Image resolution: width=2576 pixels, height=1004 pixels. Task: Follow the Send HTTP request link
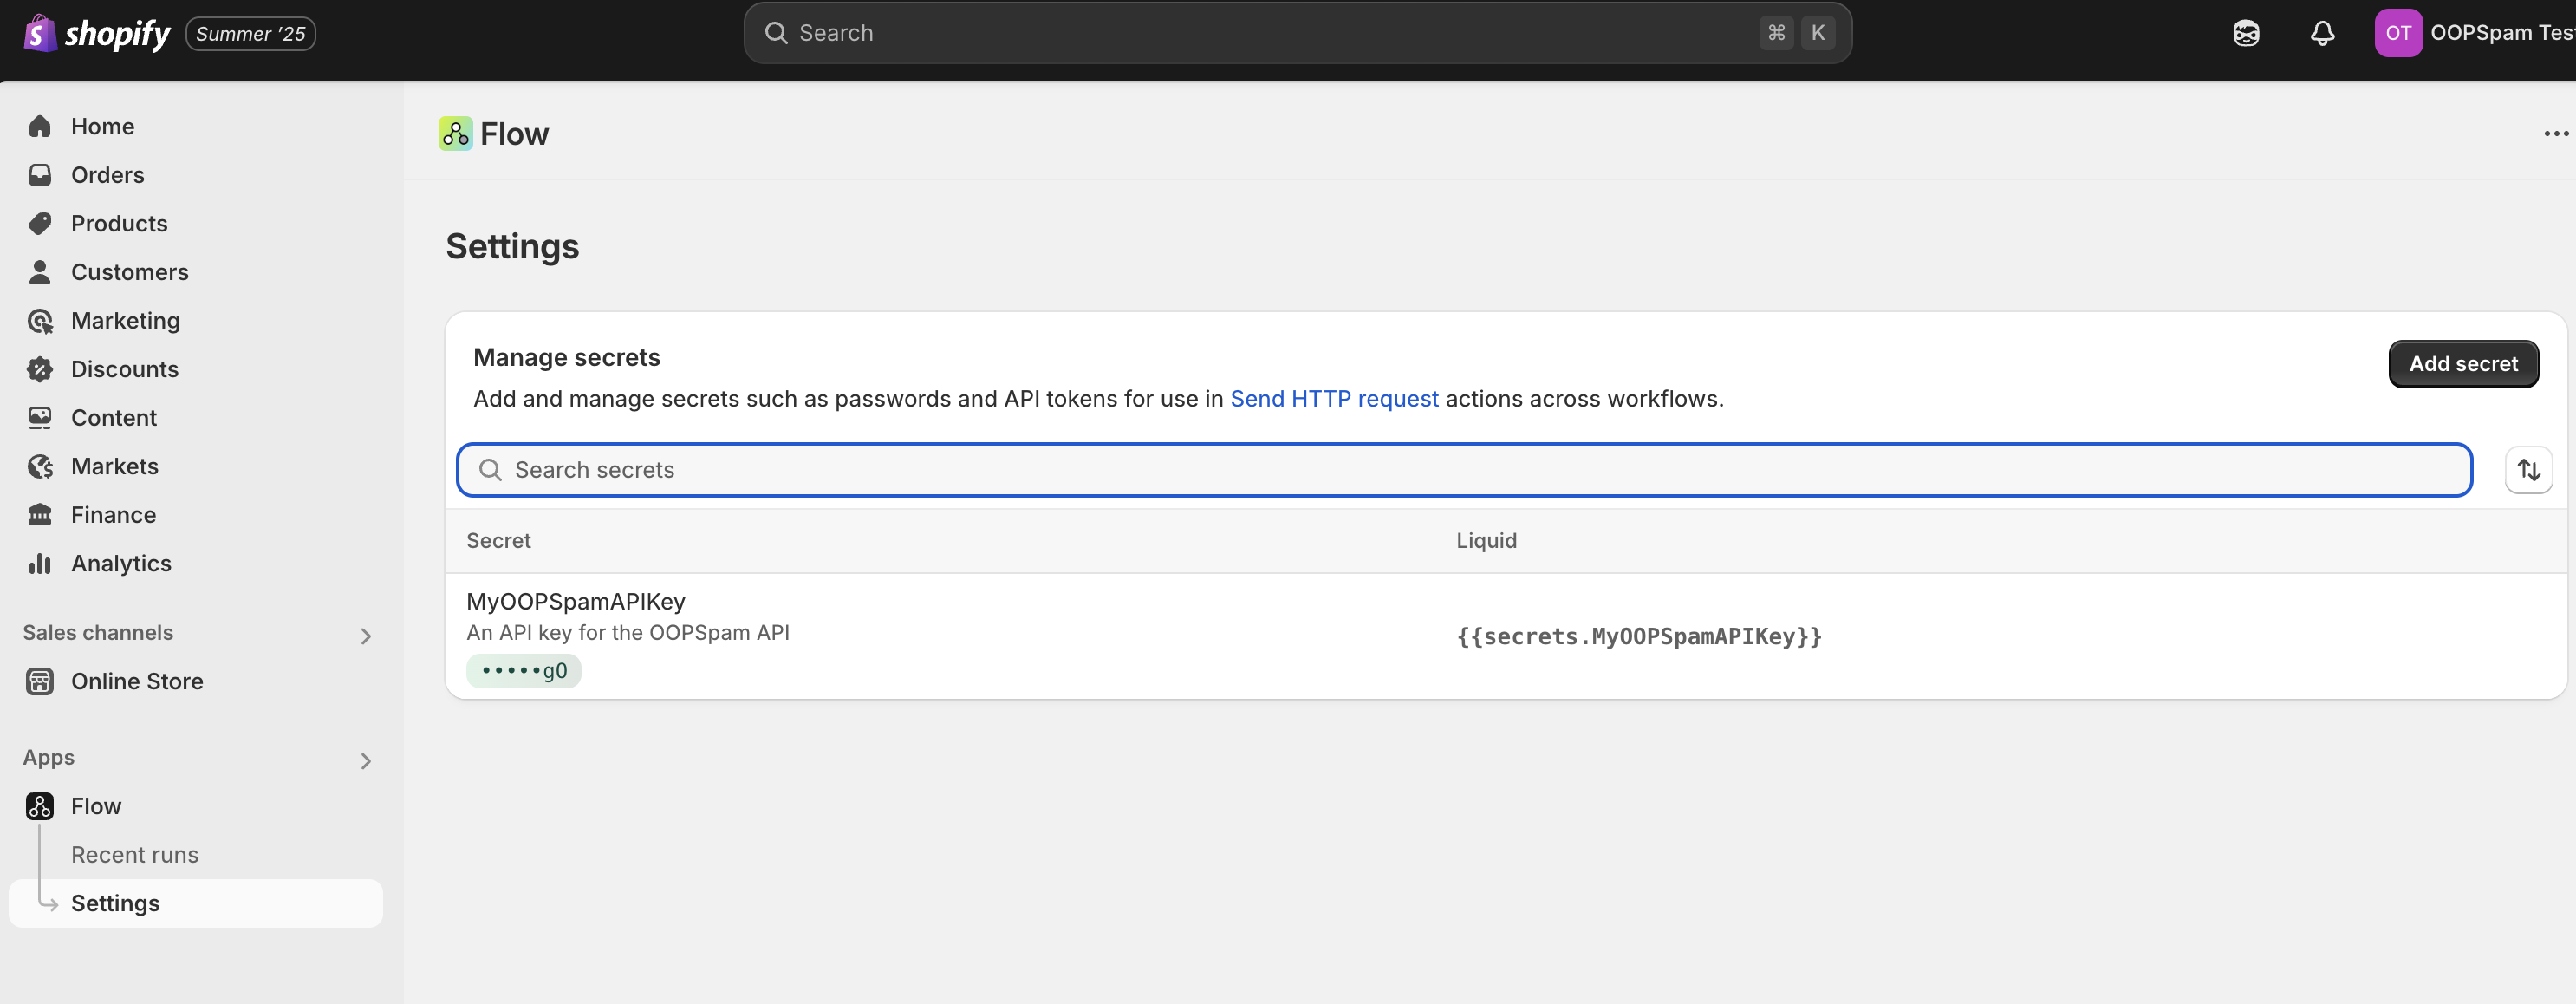(x=1334, y=399)
